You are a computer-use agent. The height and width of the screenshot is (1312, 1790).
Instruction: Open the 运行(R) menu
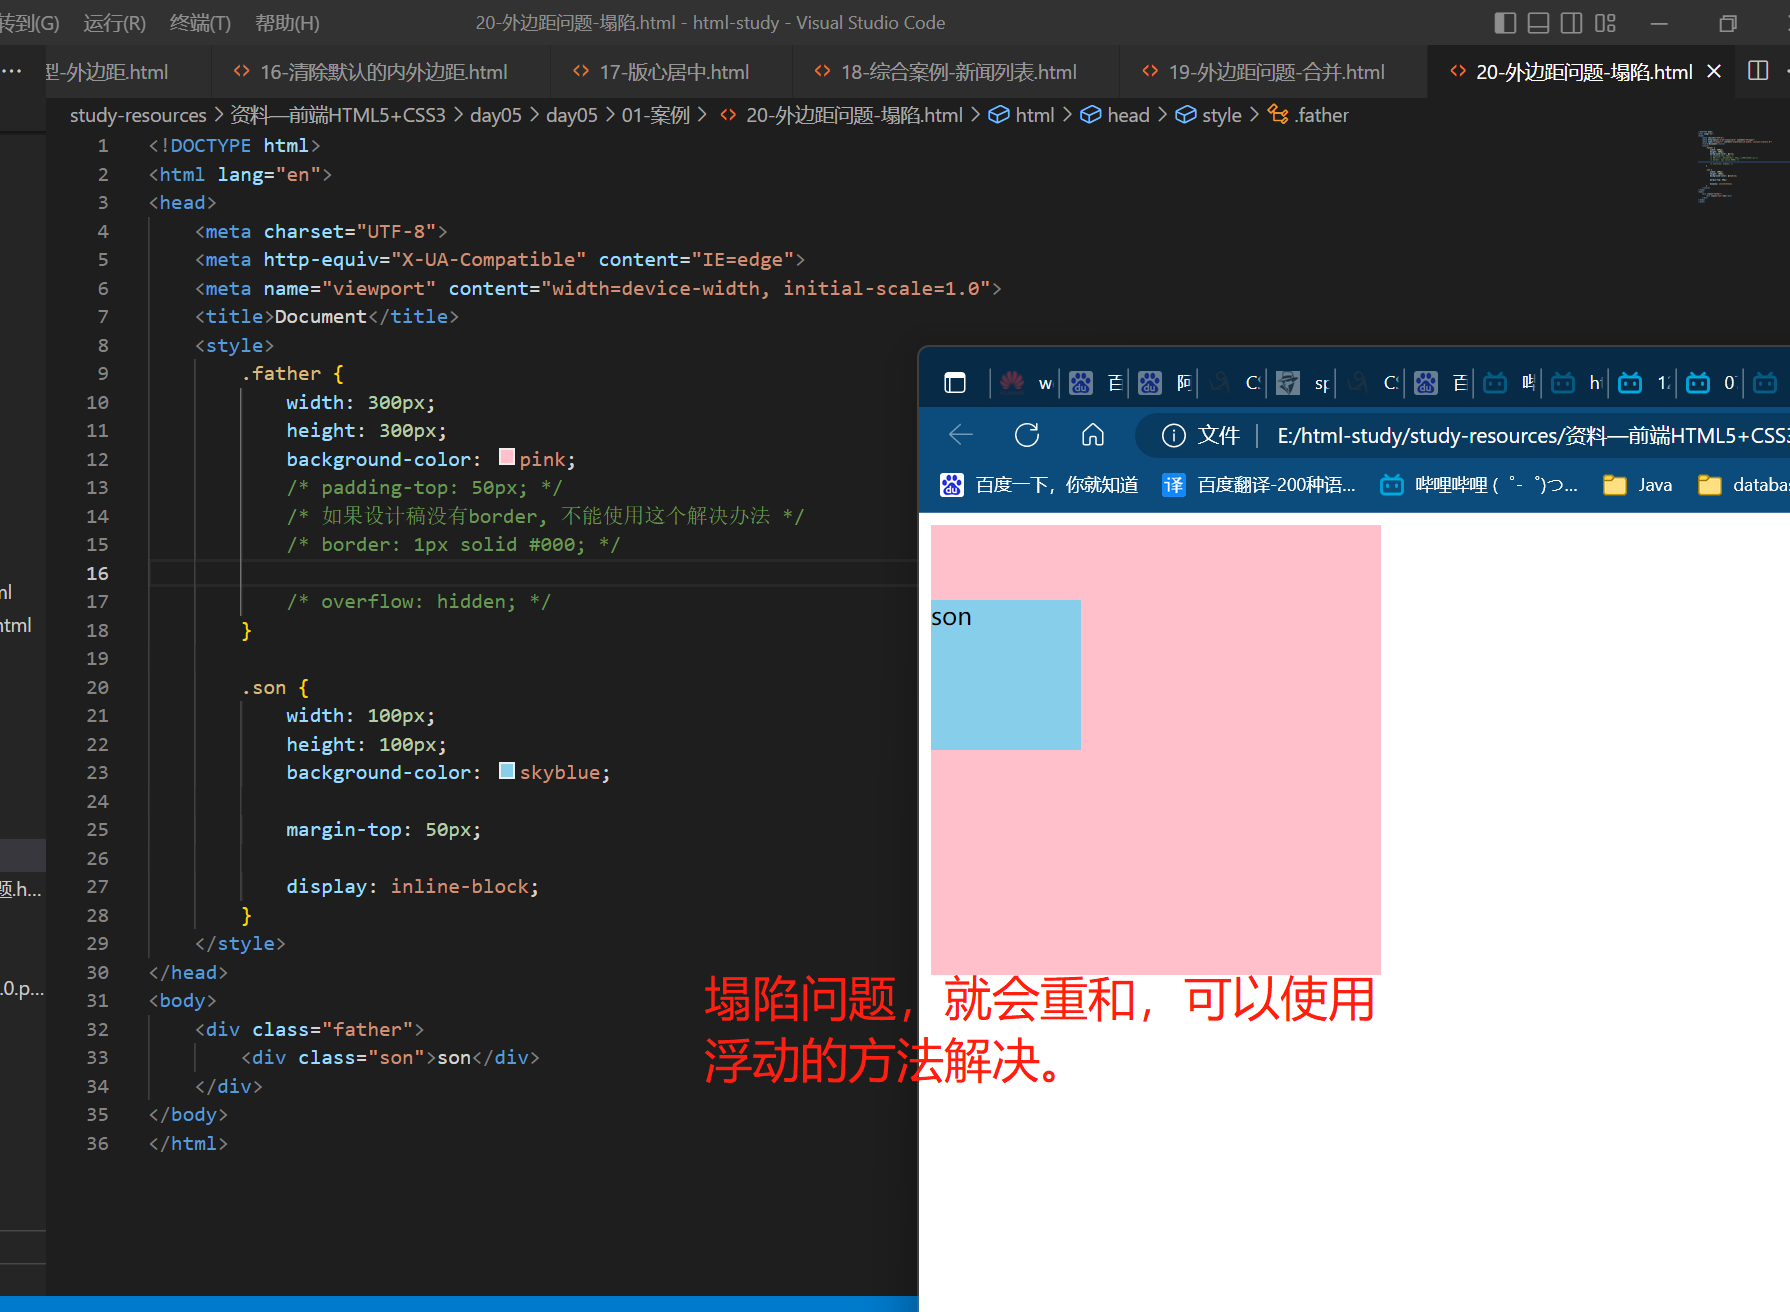point(115,22)
